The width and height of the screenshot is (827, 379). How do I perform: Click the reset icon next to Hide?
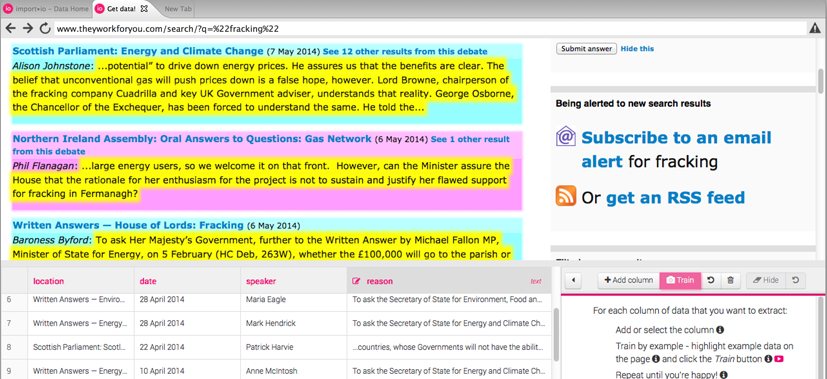(795, 280)
